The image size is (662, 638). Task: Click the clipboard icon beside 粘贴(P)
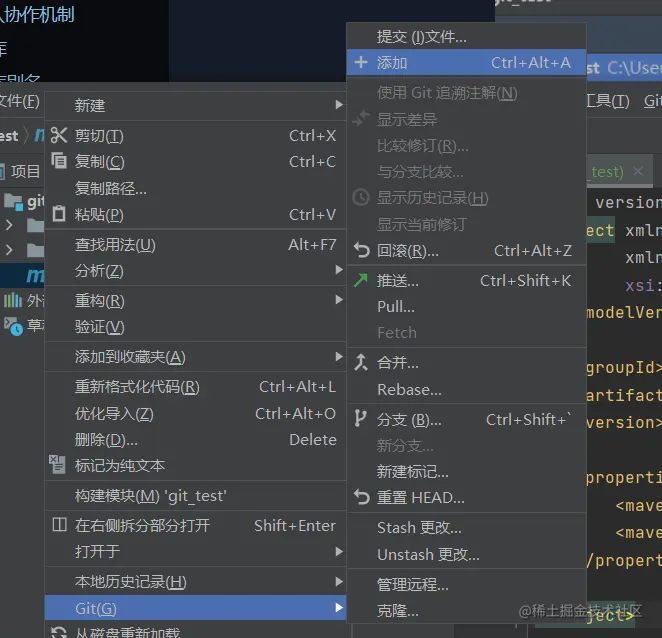59,214
